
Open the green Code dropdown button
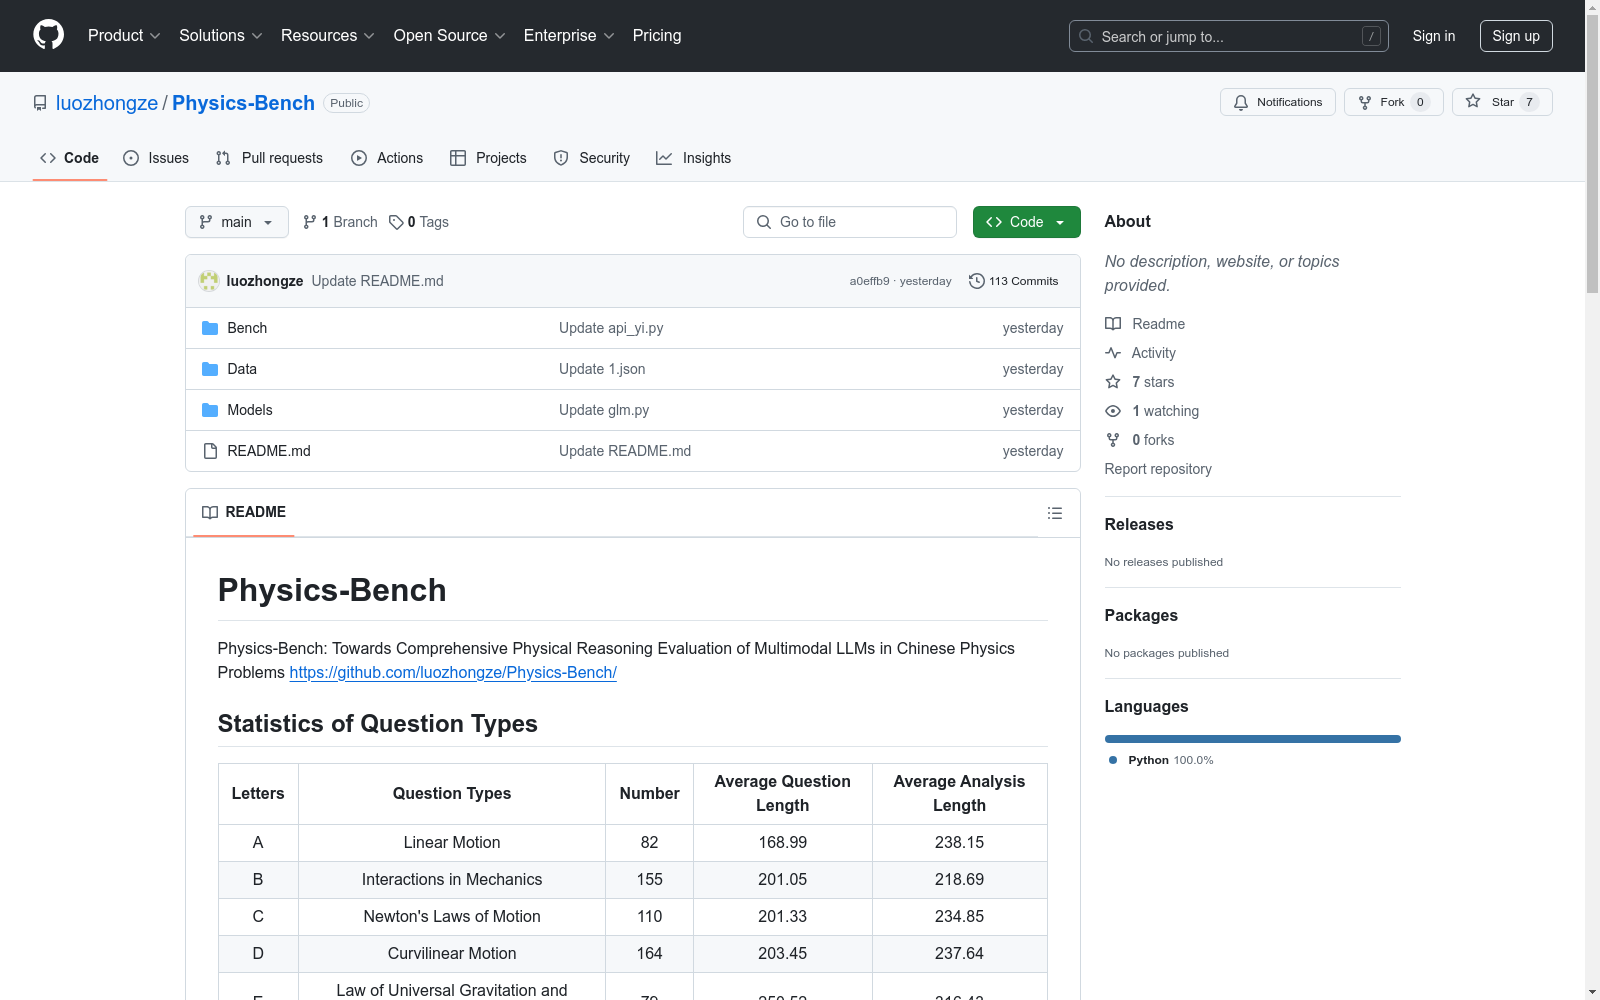tap(1027, 222)
